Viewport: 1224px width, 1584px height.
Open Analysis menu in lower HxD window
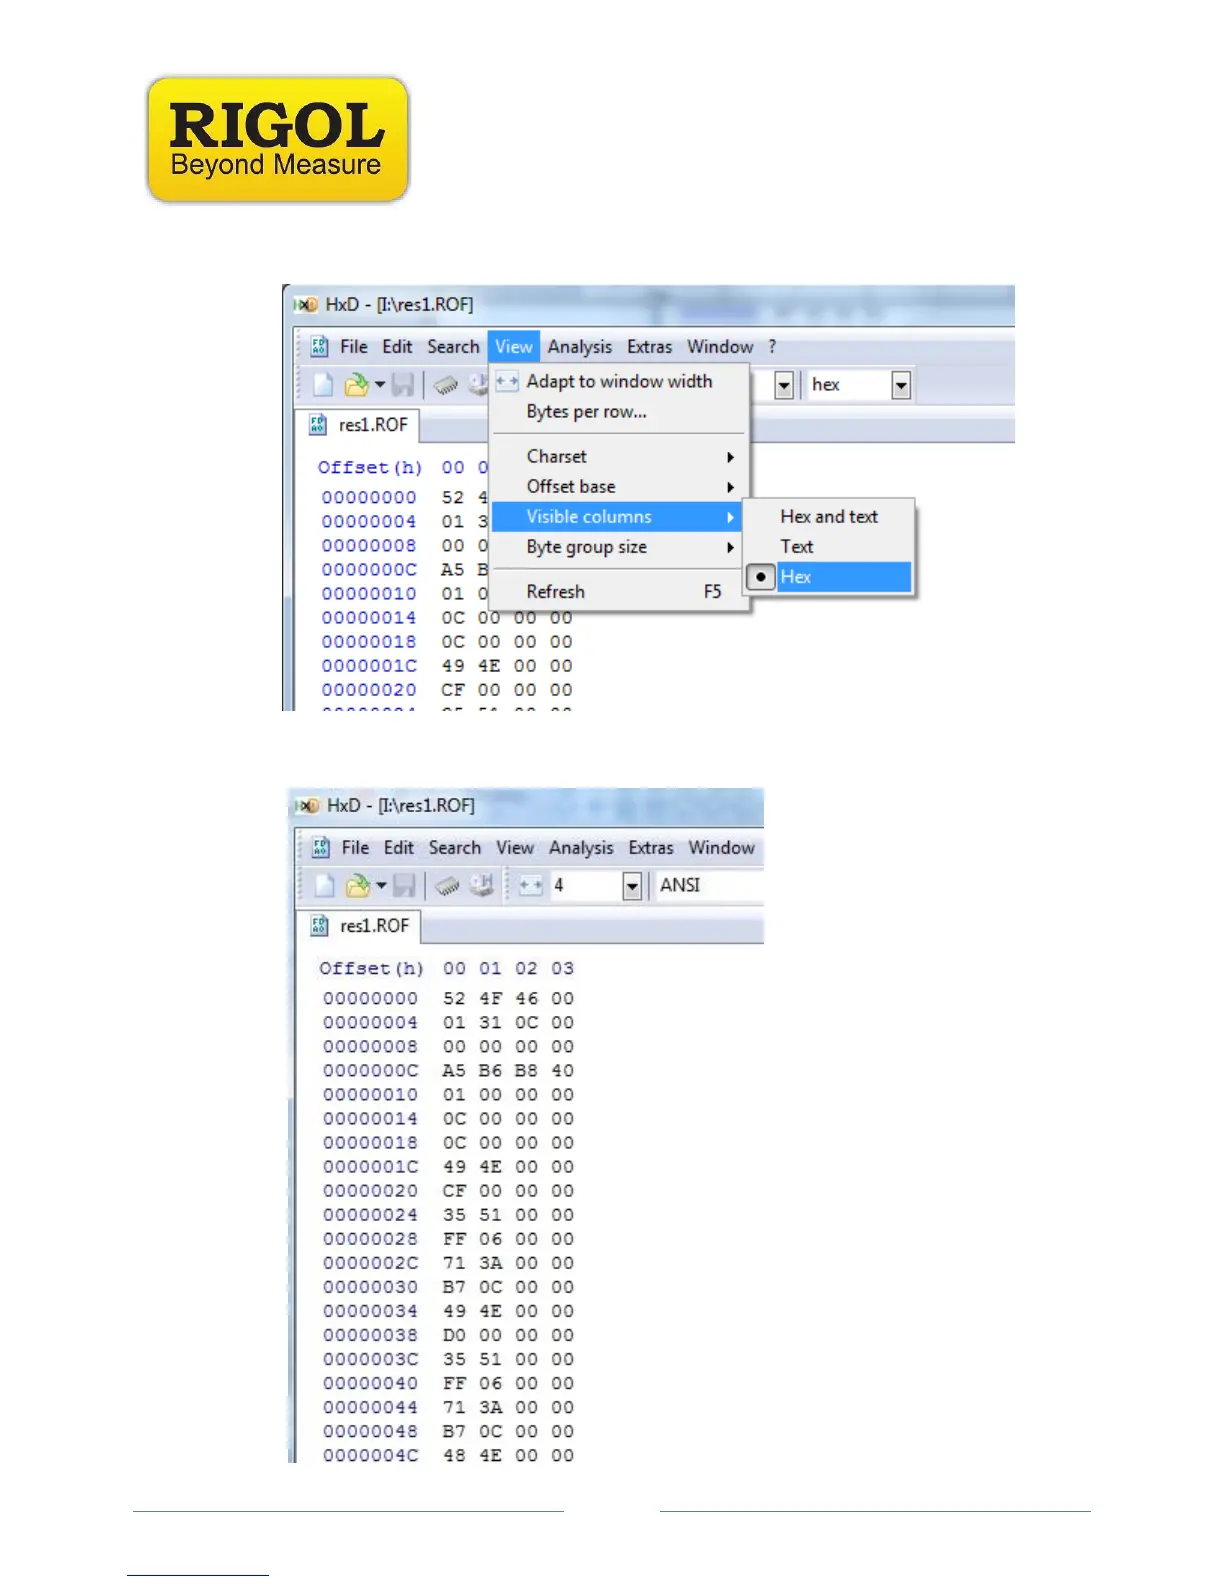pos(581,847)
